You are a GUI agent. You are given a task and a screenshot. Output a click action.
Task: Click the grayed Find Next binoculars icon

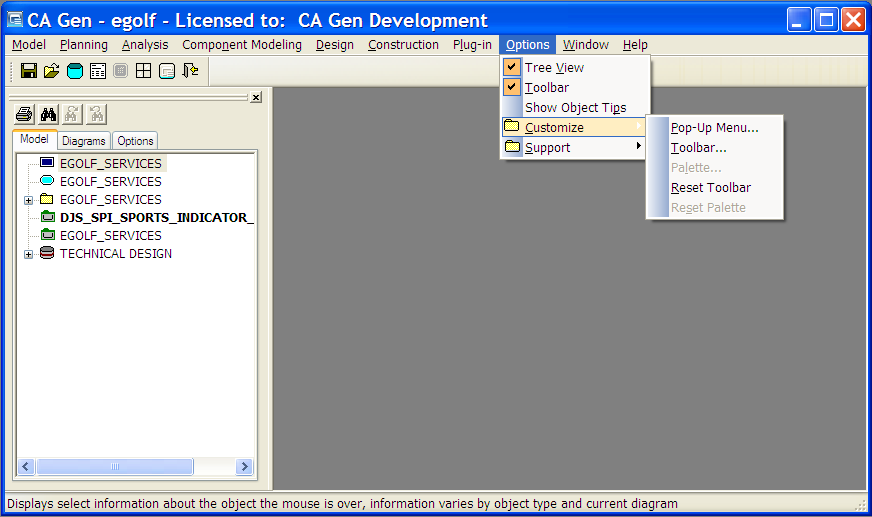coord(72,115)
